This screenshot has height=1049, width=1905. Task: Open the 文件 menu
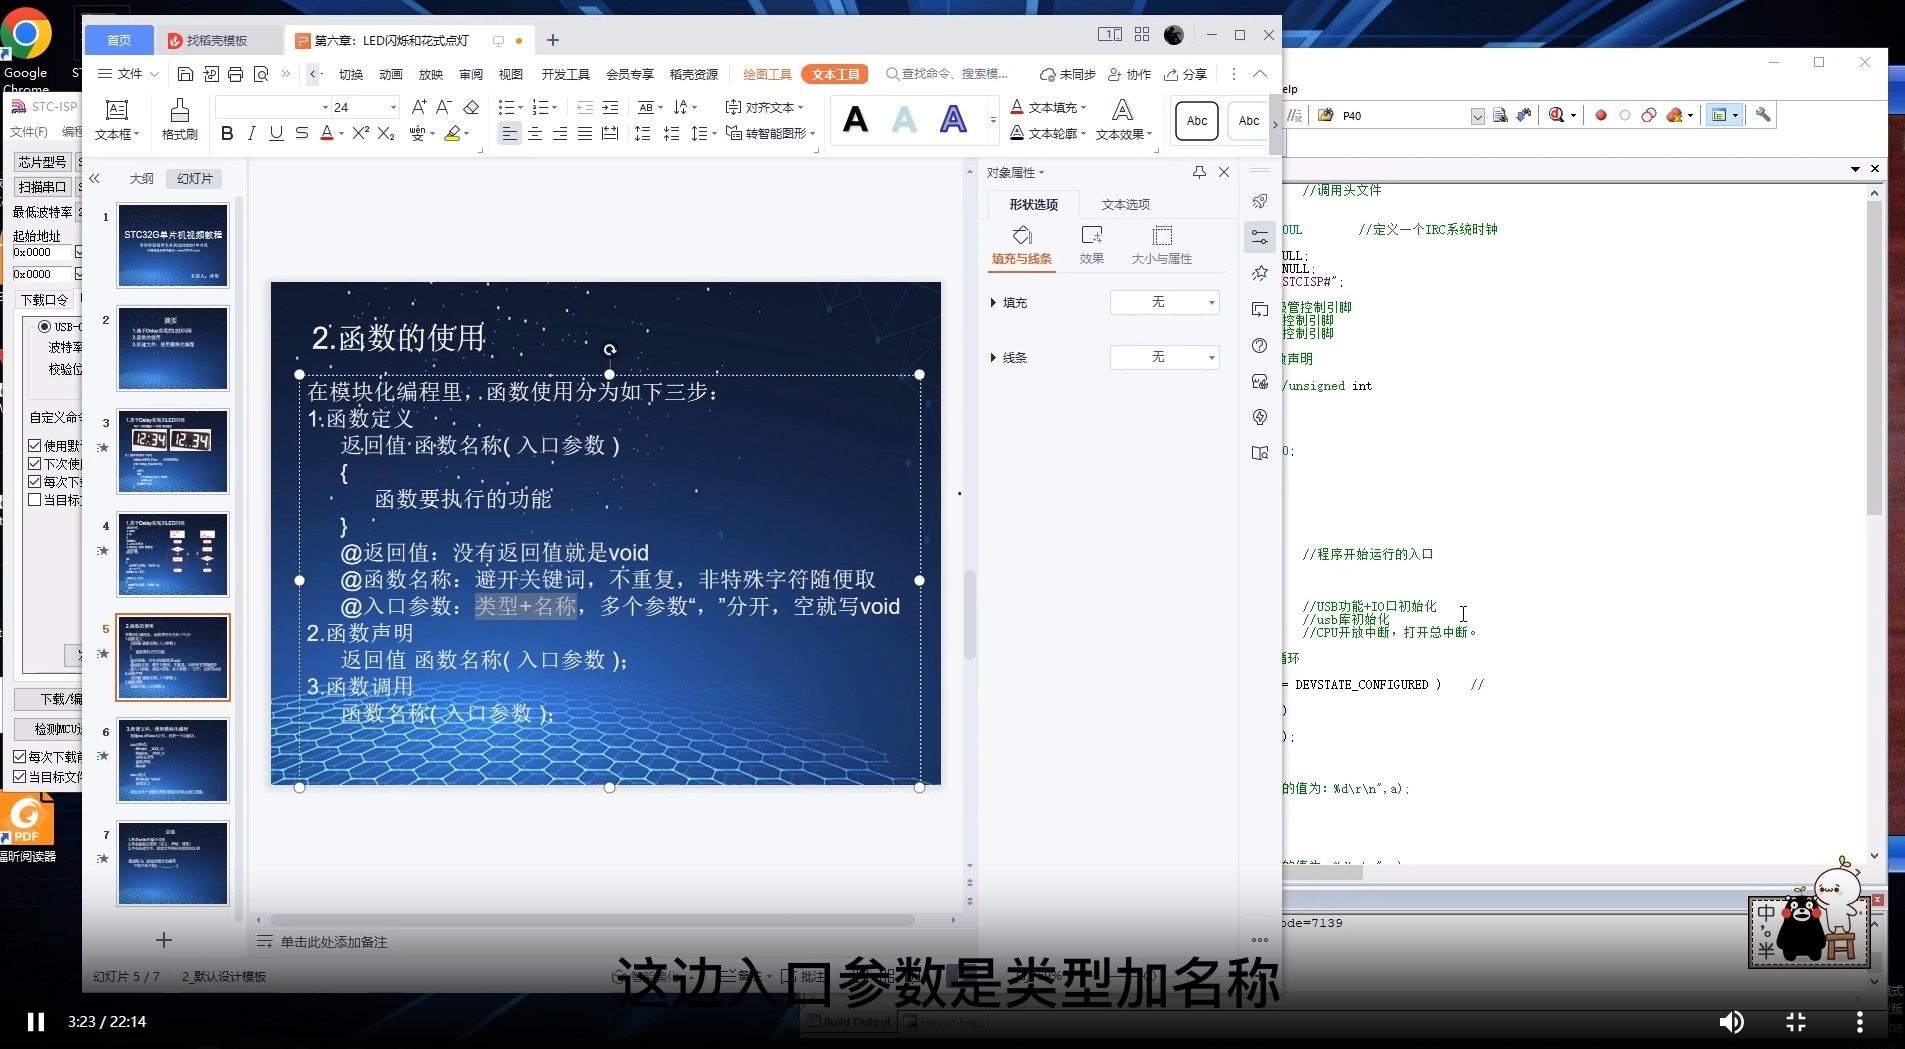pyautogui.click(x=129, y=74)
